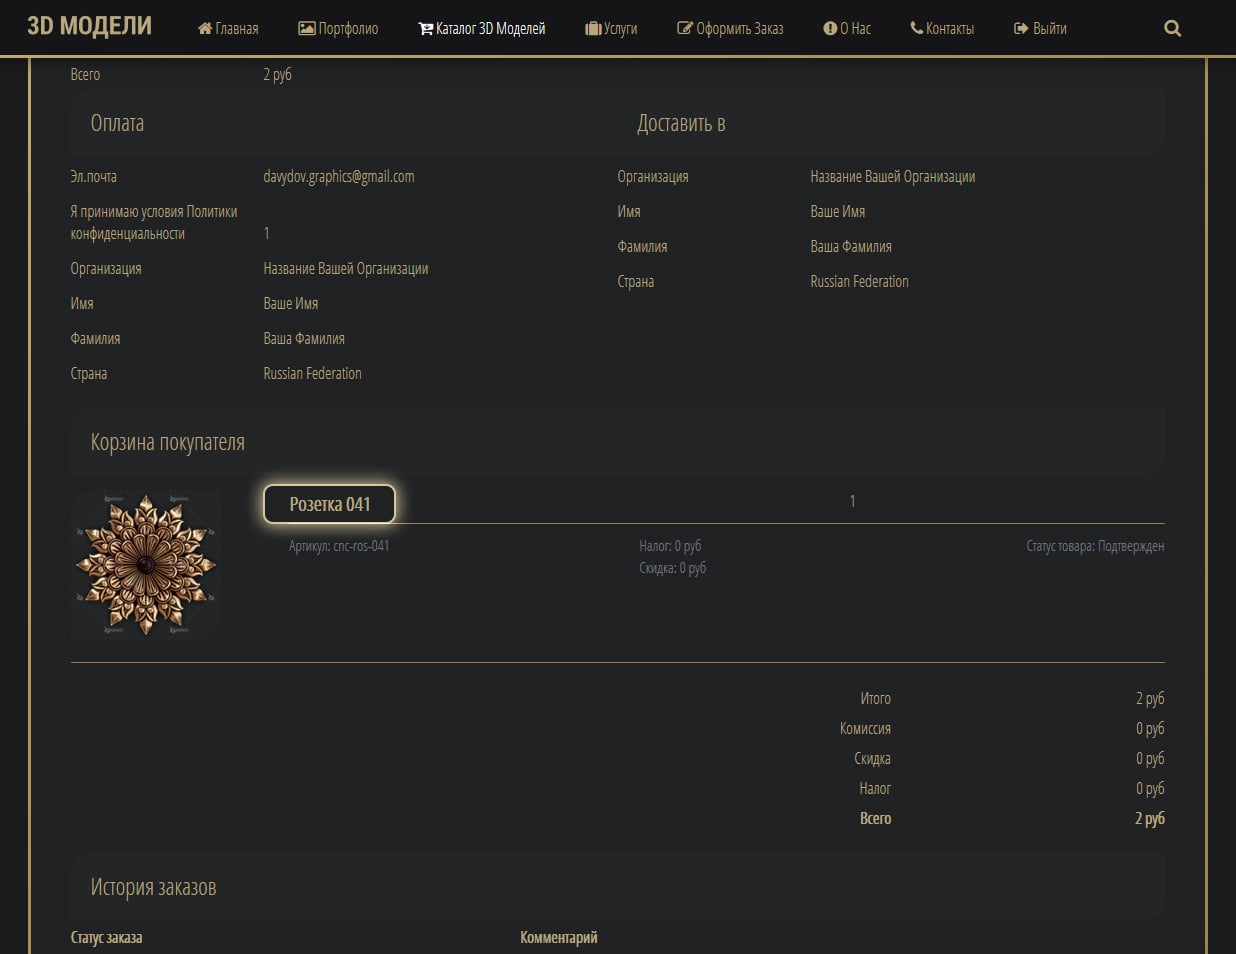The image size is (1236, 954).
Task: Open the О Нас page
Action: (855, 29)
